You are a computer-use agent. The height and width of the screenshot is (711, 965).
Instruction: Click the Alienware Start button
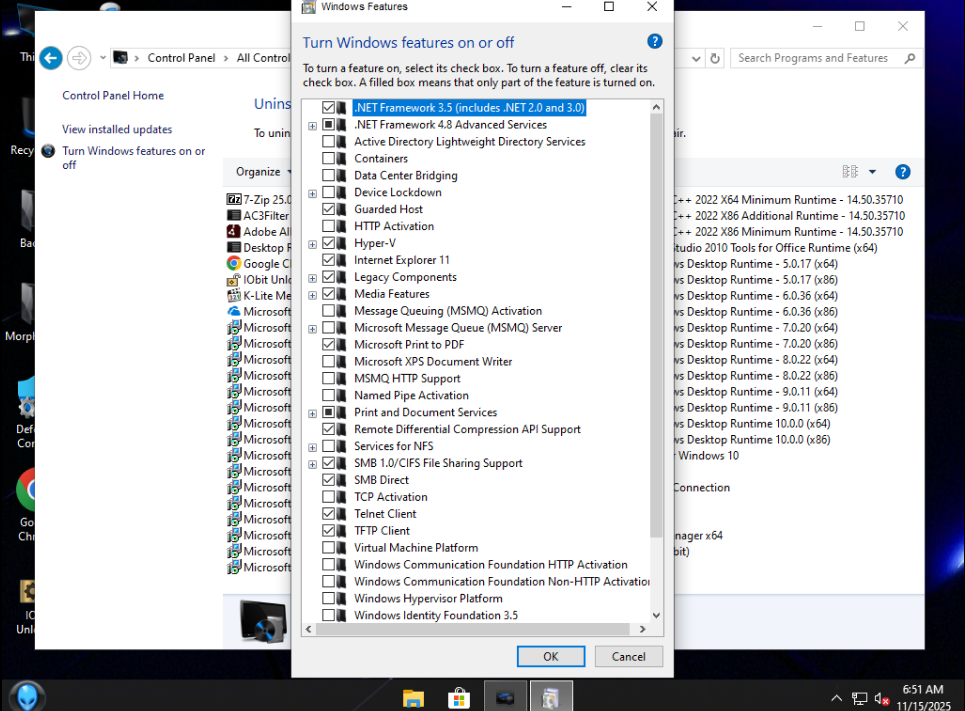[24, 696]
